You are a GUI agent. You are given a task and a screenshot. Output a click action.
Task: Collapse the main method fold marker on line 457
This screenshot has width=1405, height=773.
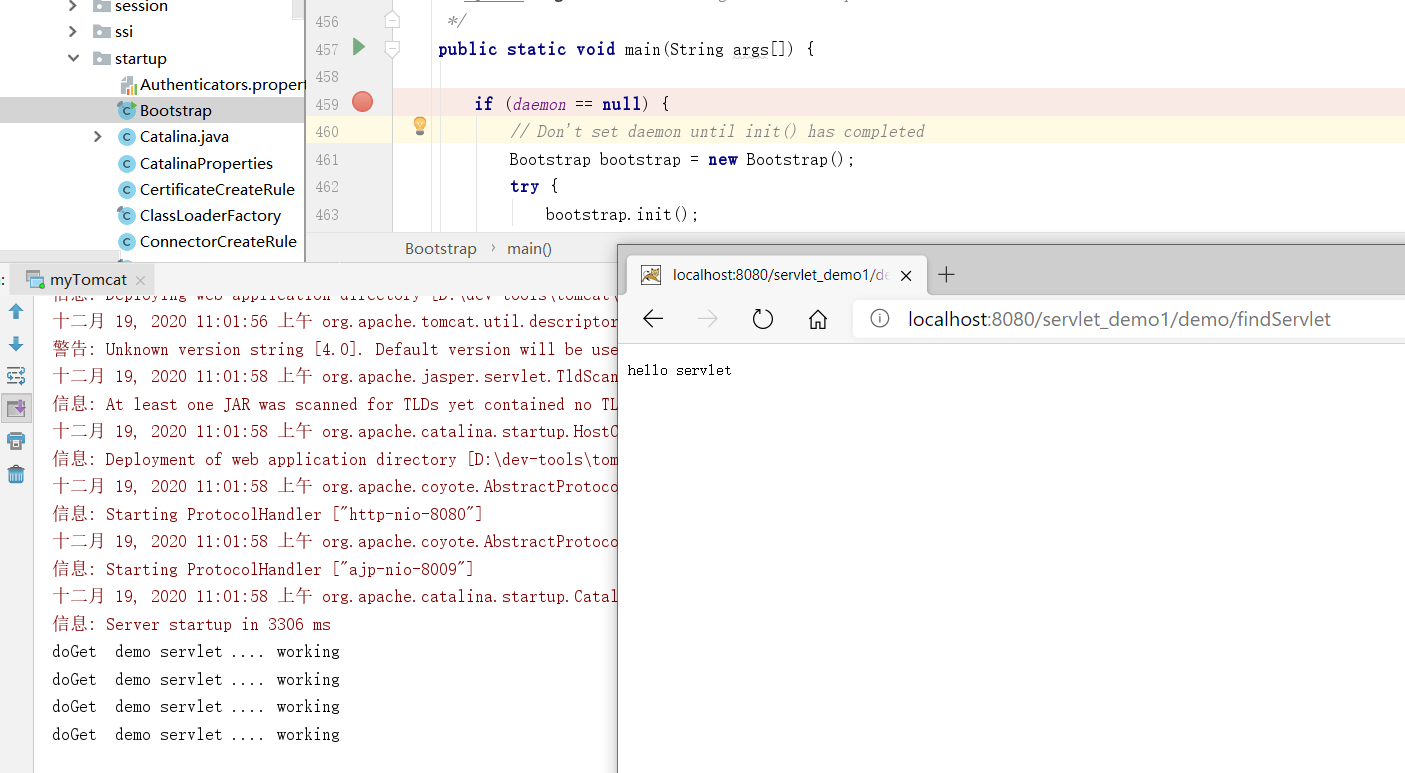pos(392,48)
